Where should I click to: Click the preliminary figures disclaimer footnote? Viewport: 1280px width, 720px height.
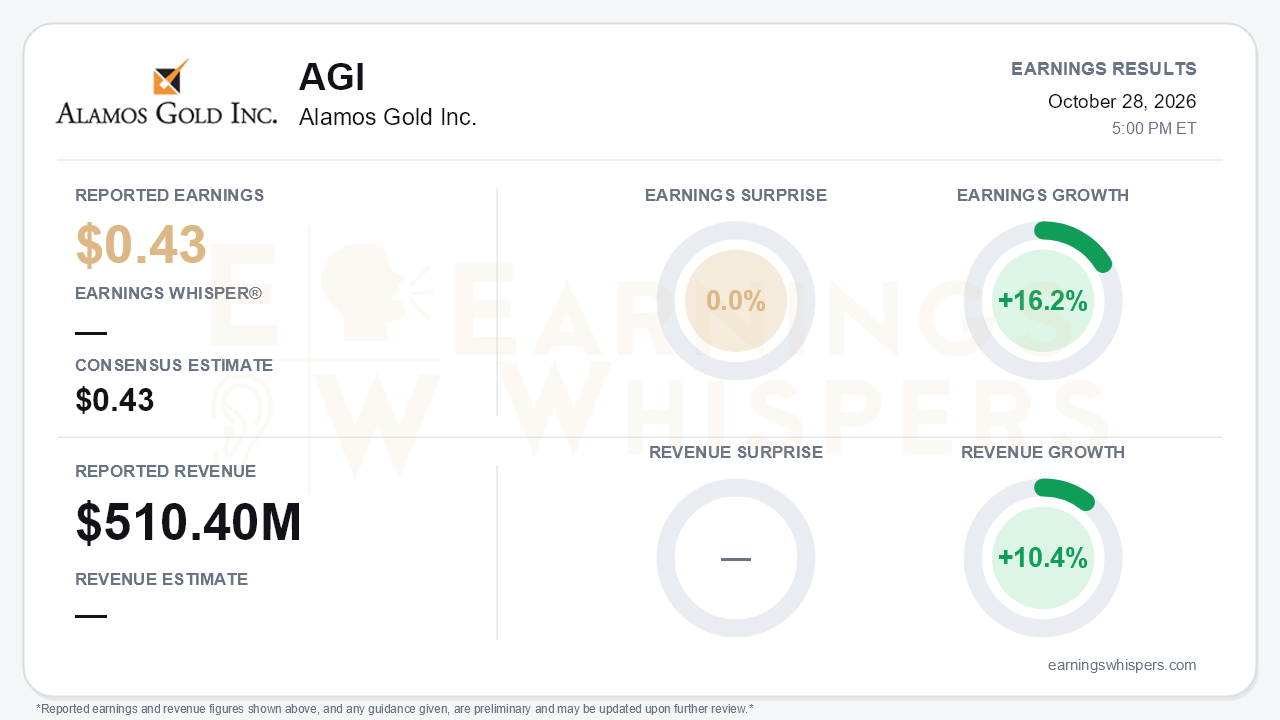(x=395, y=709)
